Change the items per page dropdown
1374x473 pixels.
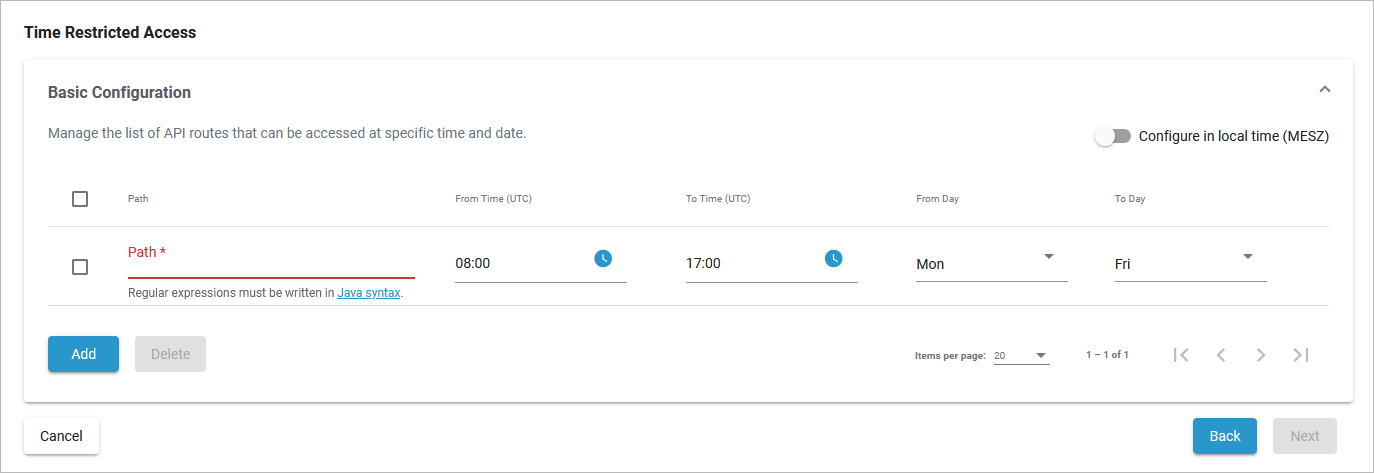tap(1021, 356)
